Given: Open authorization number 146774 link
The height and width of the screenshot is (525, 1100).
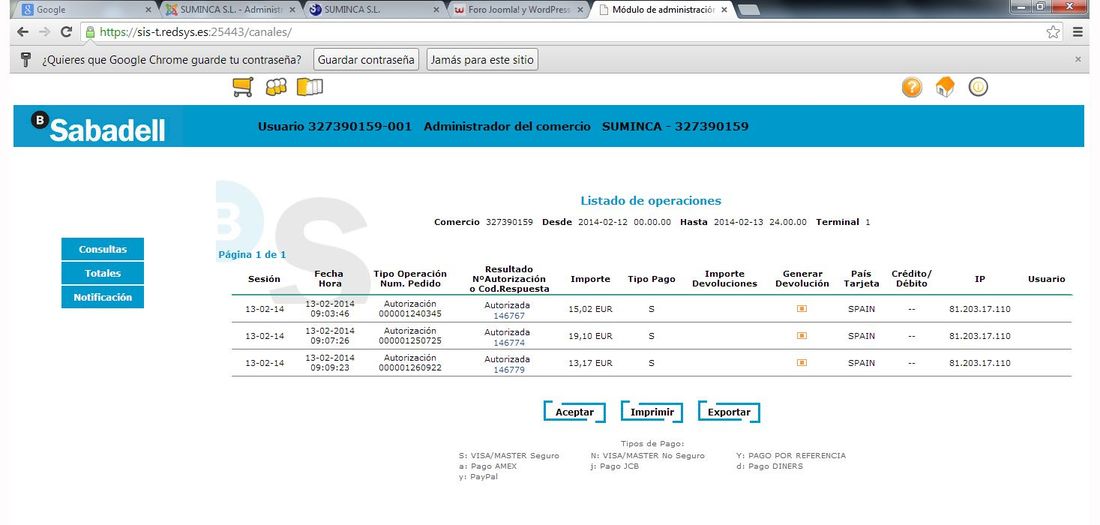Looking at the screenshot, I should [509, 343].
